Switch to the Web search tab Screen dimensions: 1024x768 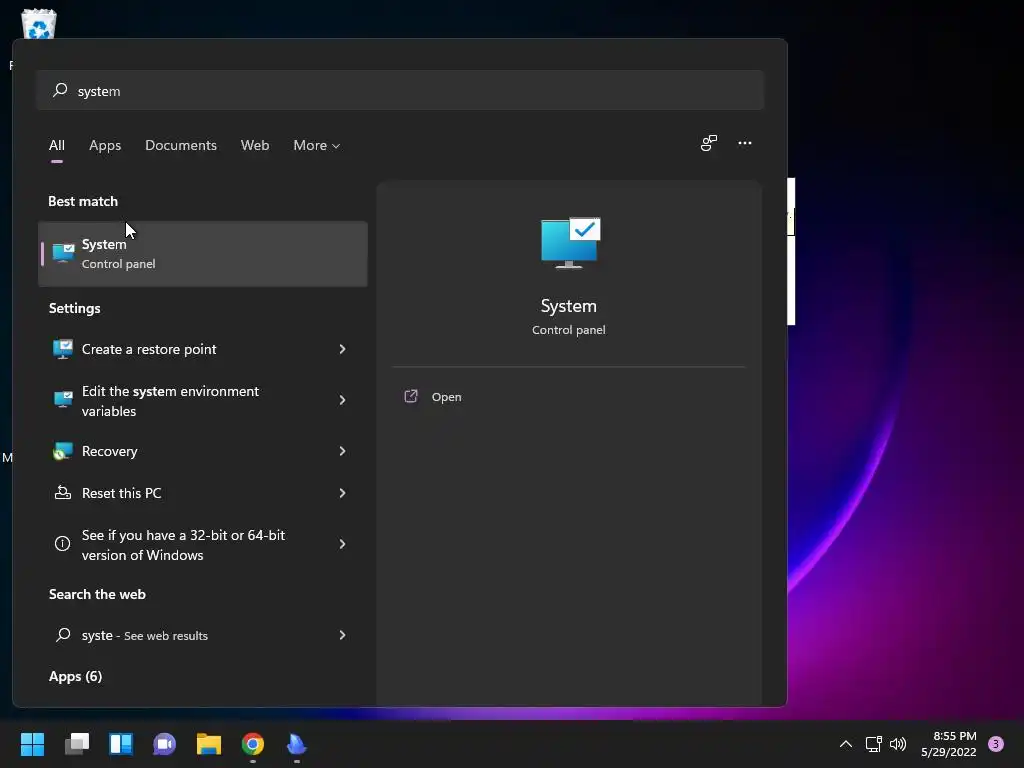[255, 146]
